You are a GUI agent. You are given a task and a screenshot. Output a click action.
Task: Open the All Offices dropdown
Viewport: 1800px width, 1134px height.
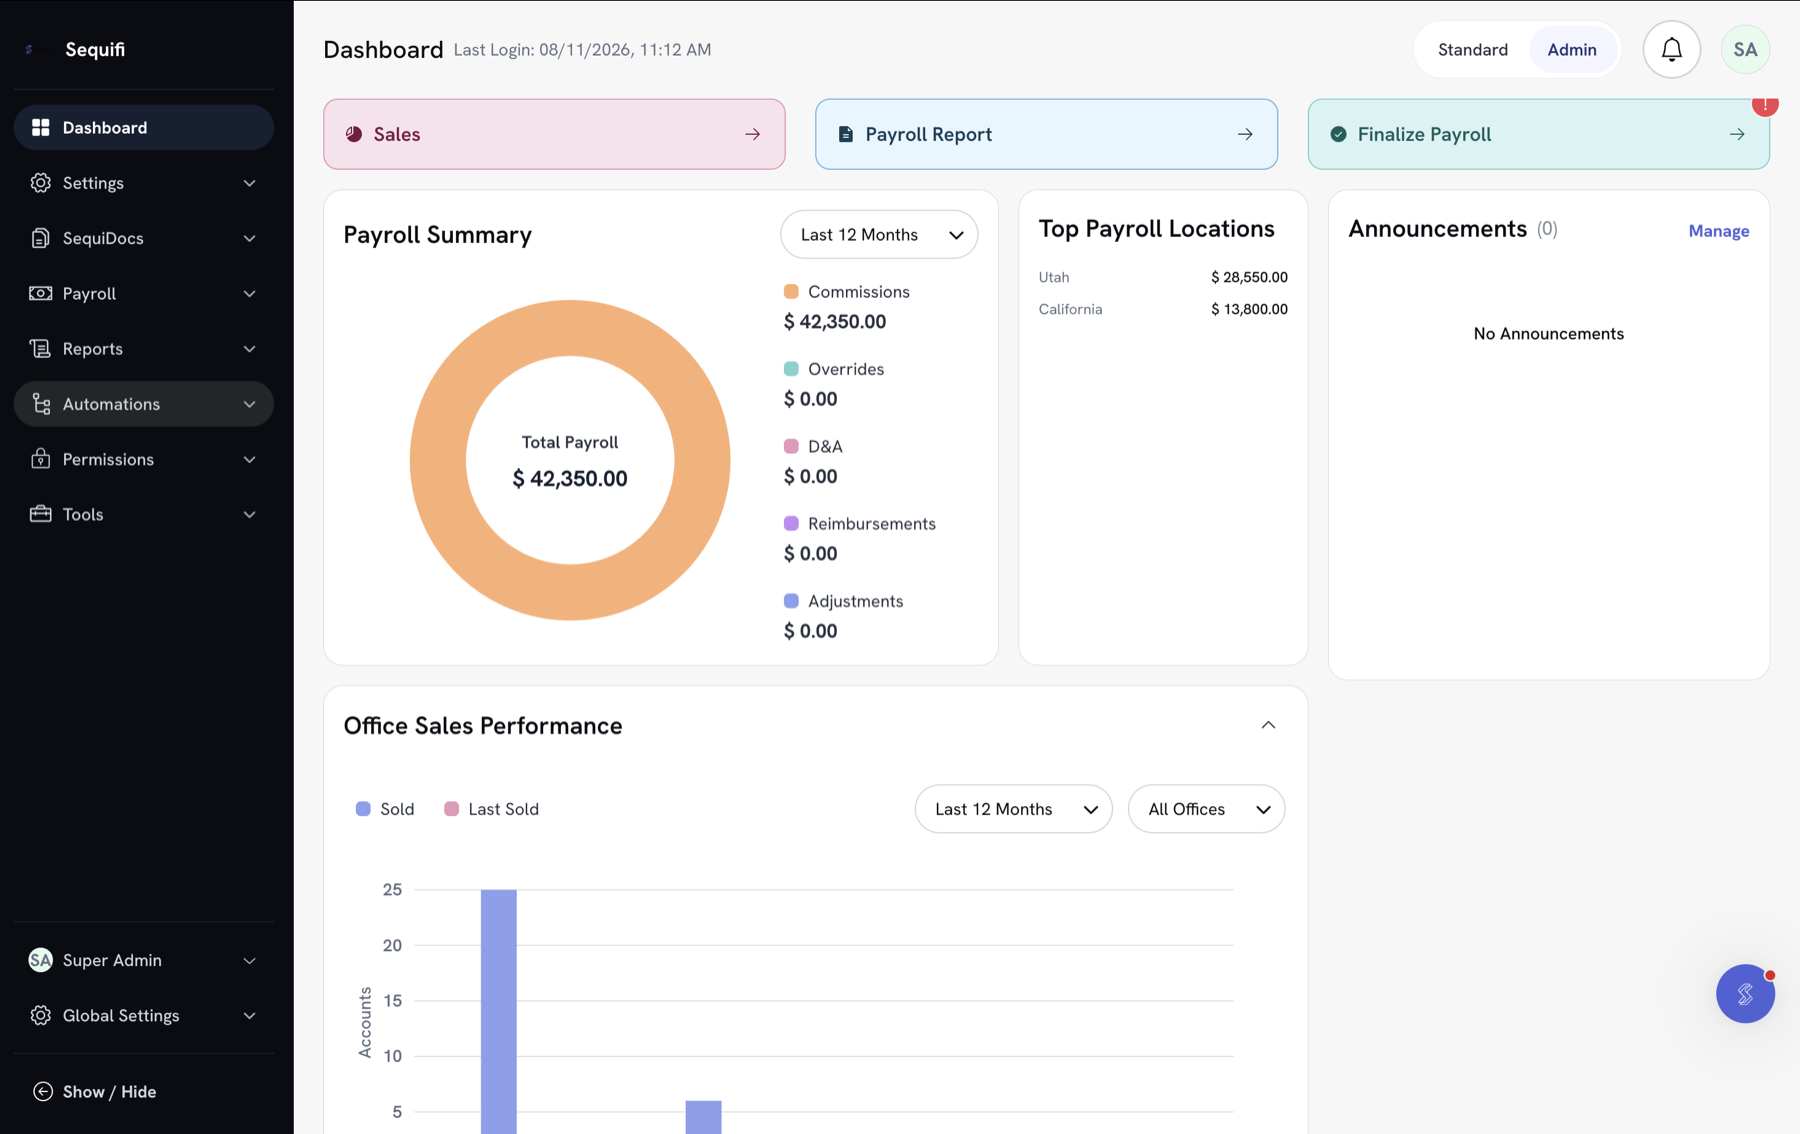point(1206,809)
